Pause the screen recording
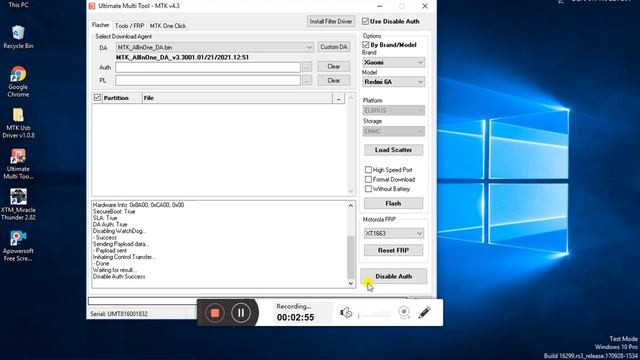Screen dimensions: 640x360 pos(241,313)
